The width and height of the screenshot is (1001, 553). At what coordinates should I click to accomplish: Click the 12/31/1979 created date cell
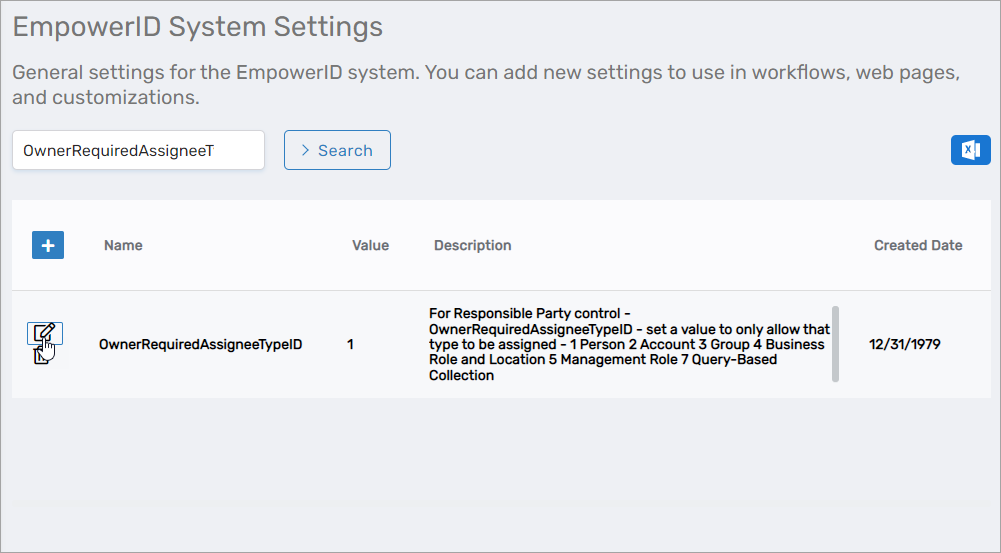(x=904, y=344)
